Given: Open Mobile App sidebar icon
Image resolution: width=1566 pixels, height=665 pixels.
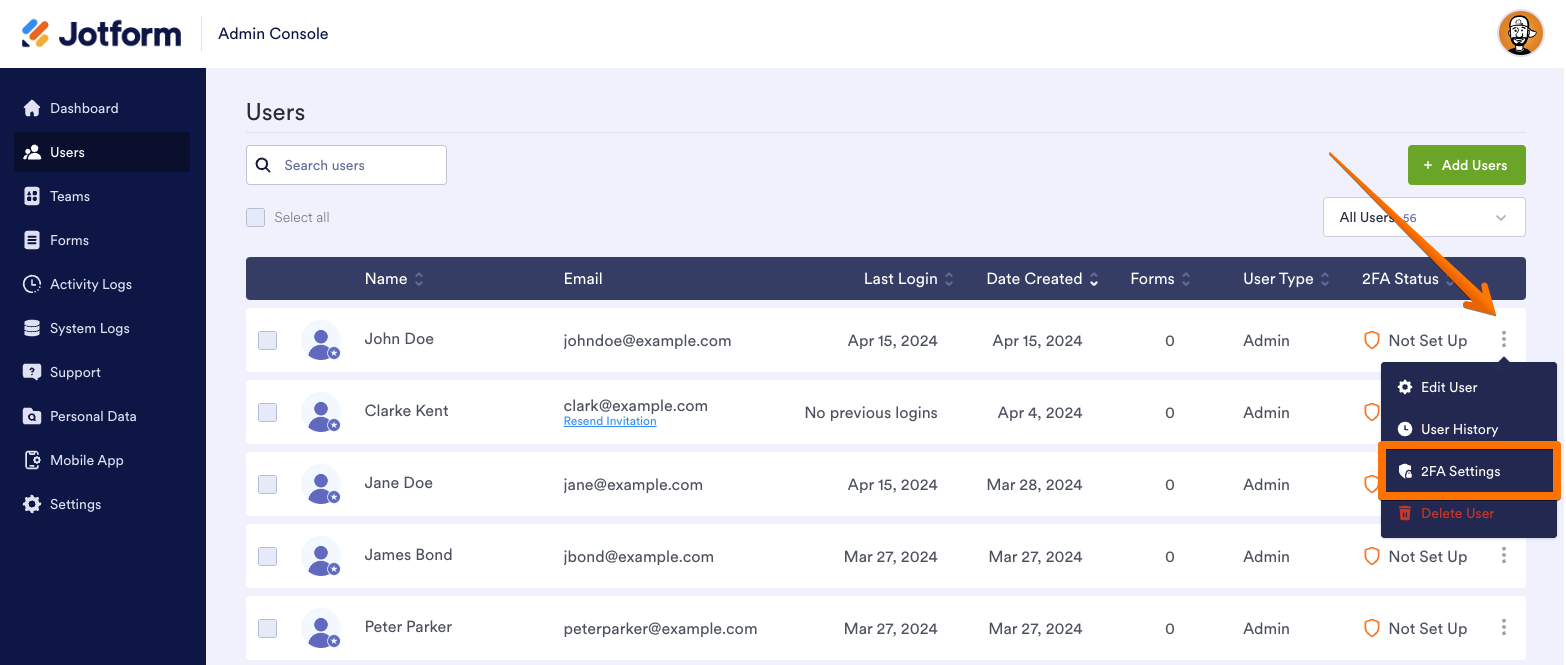Looking at the screenshot, I should [32, 460].
